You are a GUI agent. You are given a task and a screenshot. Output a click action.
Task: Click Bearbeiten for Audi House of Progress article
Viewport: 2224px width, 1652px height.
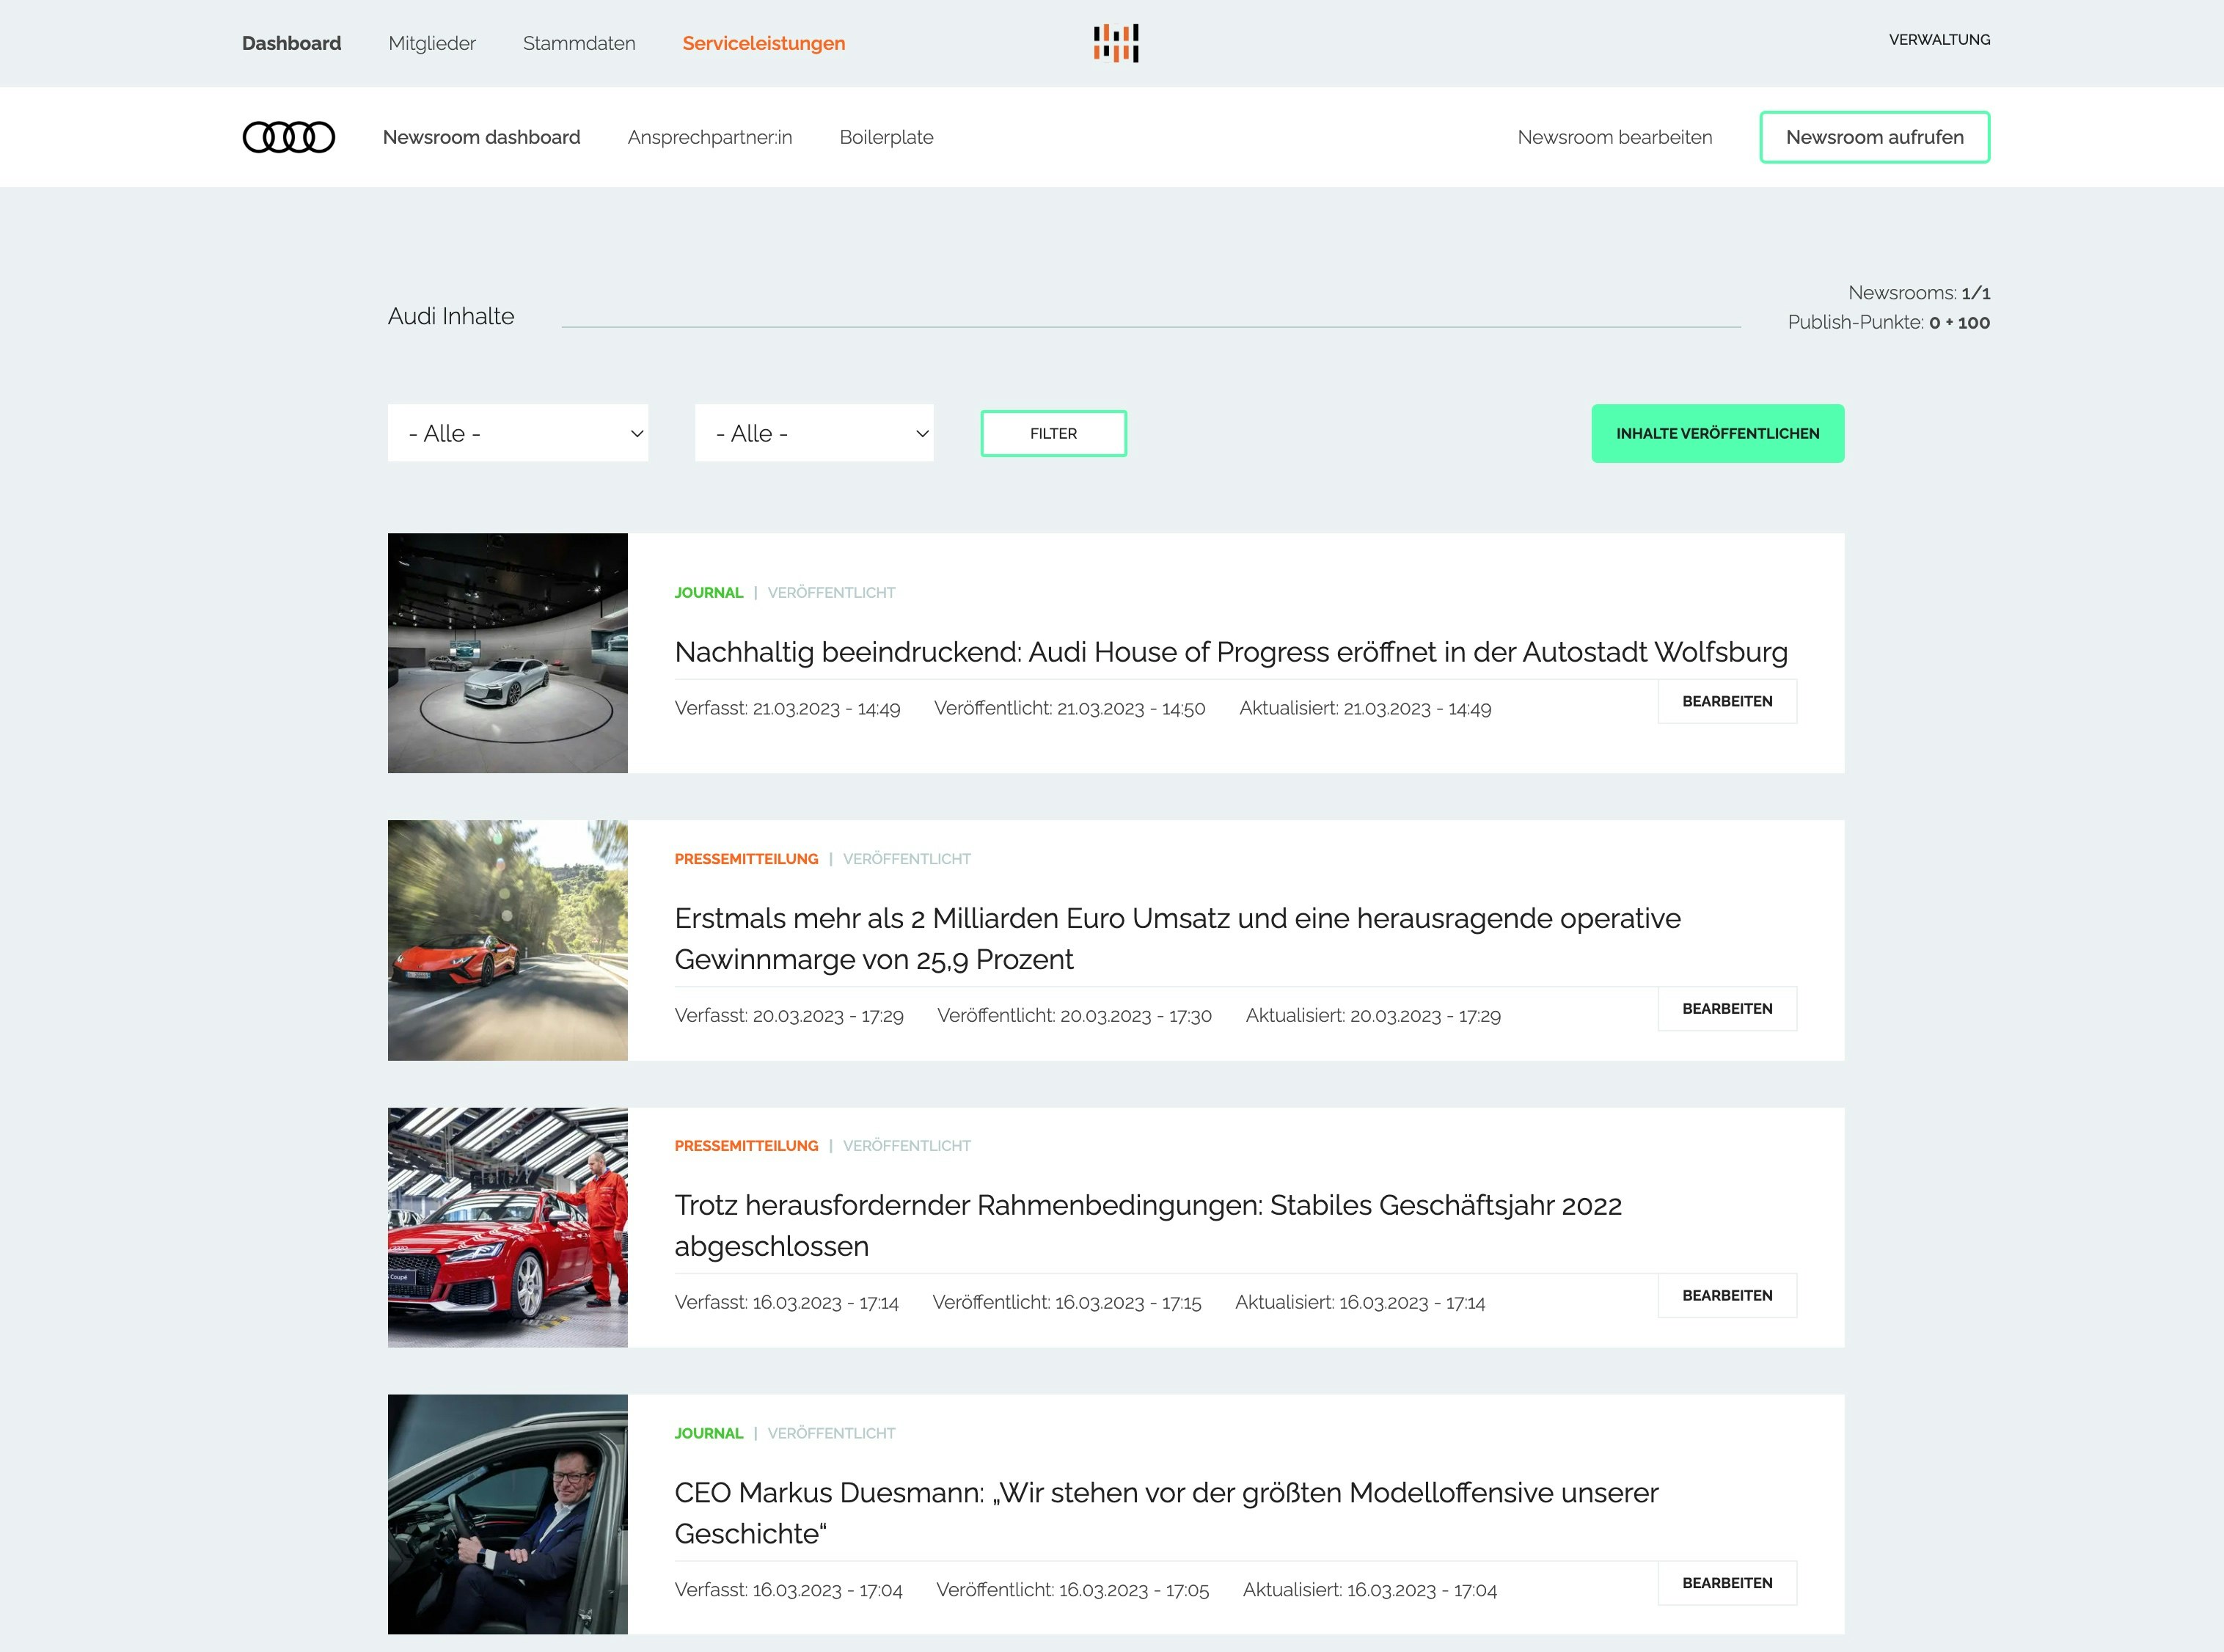(1727, 701)
